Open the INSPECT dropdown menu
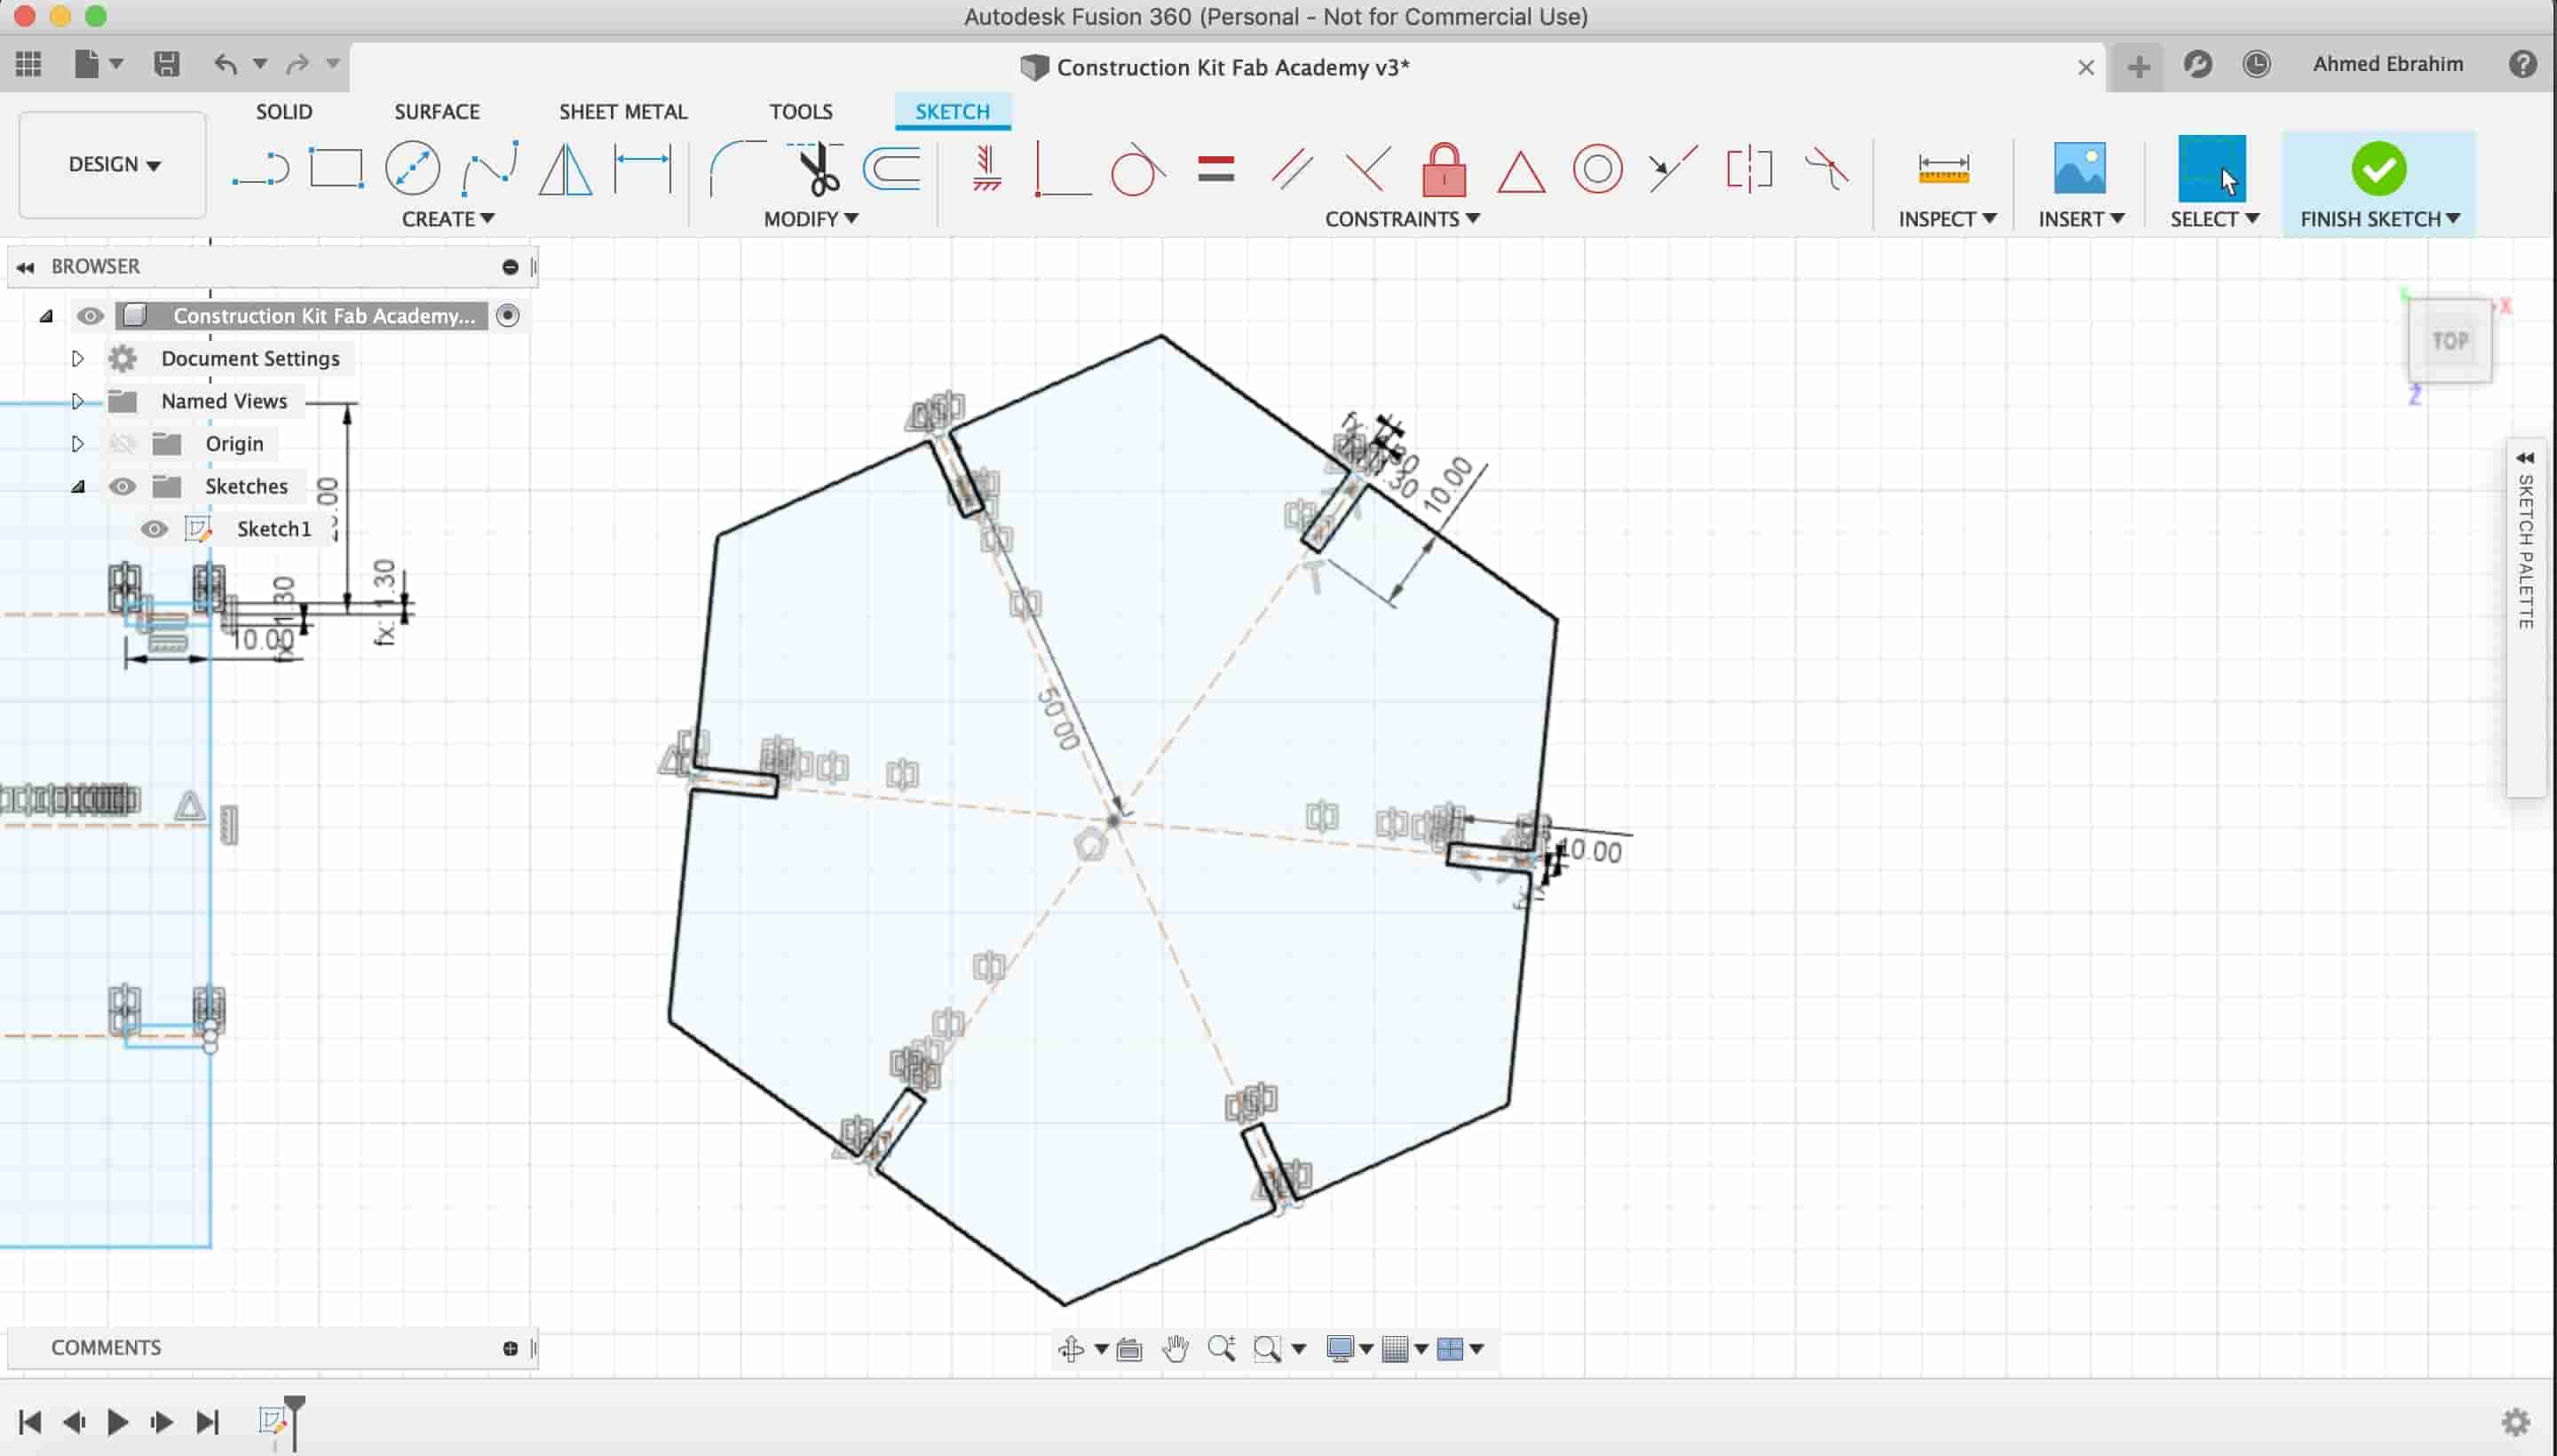Screen dimensions: 2557x1456 click(1947, 219)
